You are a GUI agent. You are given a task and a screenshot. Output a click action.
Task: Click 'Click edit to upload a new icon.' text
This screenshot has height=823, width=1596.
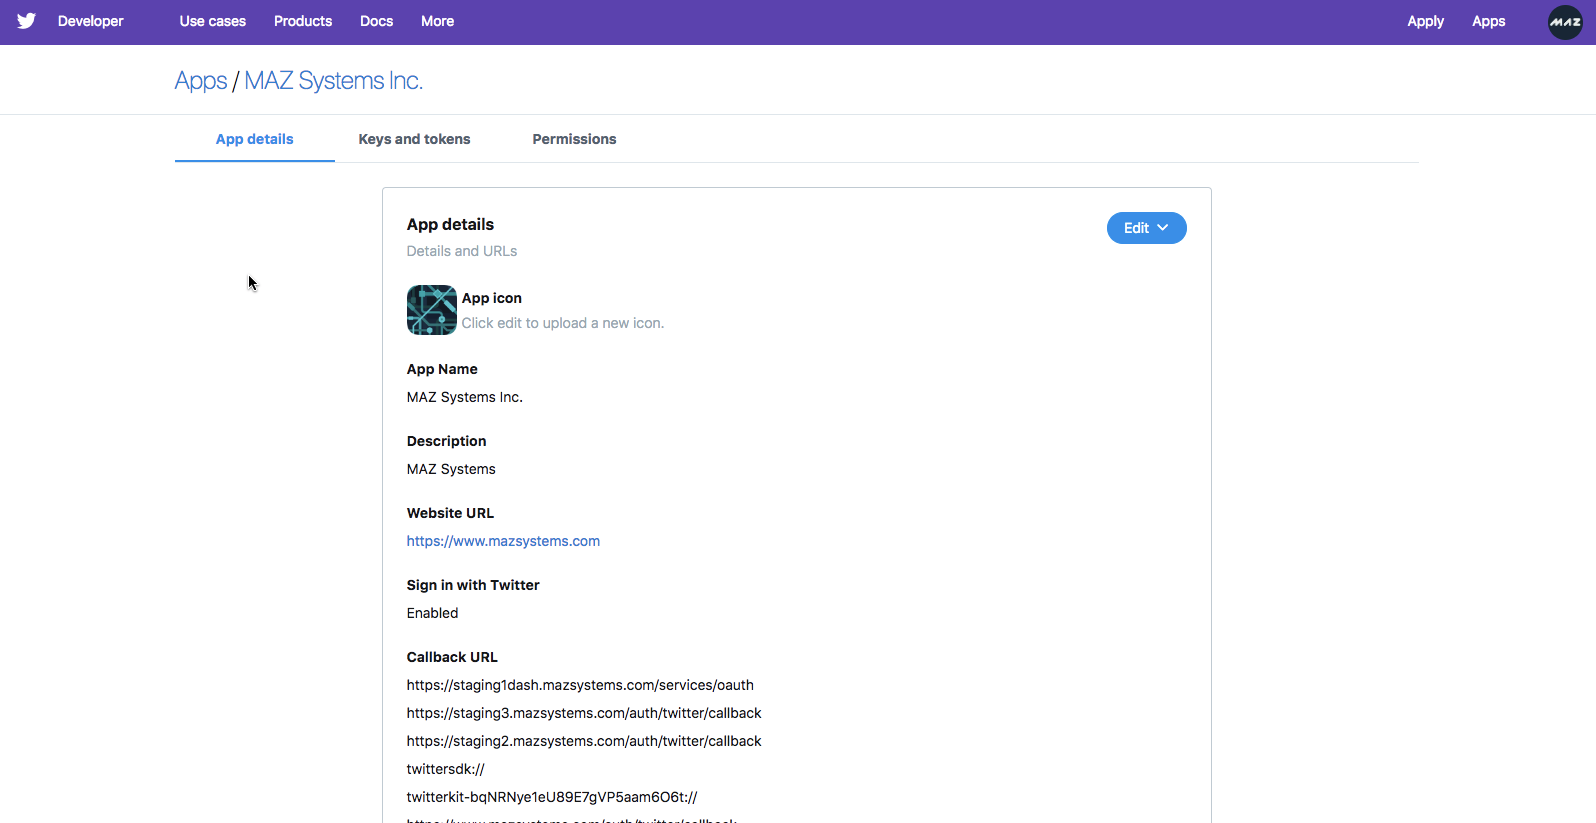coord(562,323)
